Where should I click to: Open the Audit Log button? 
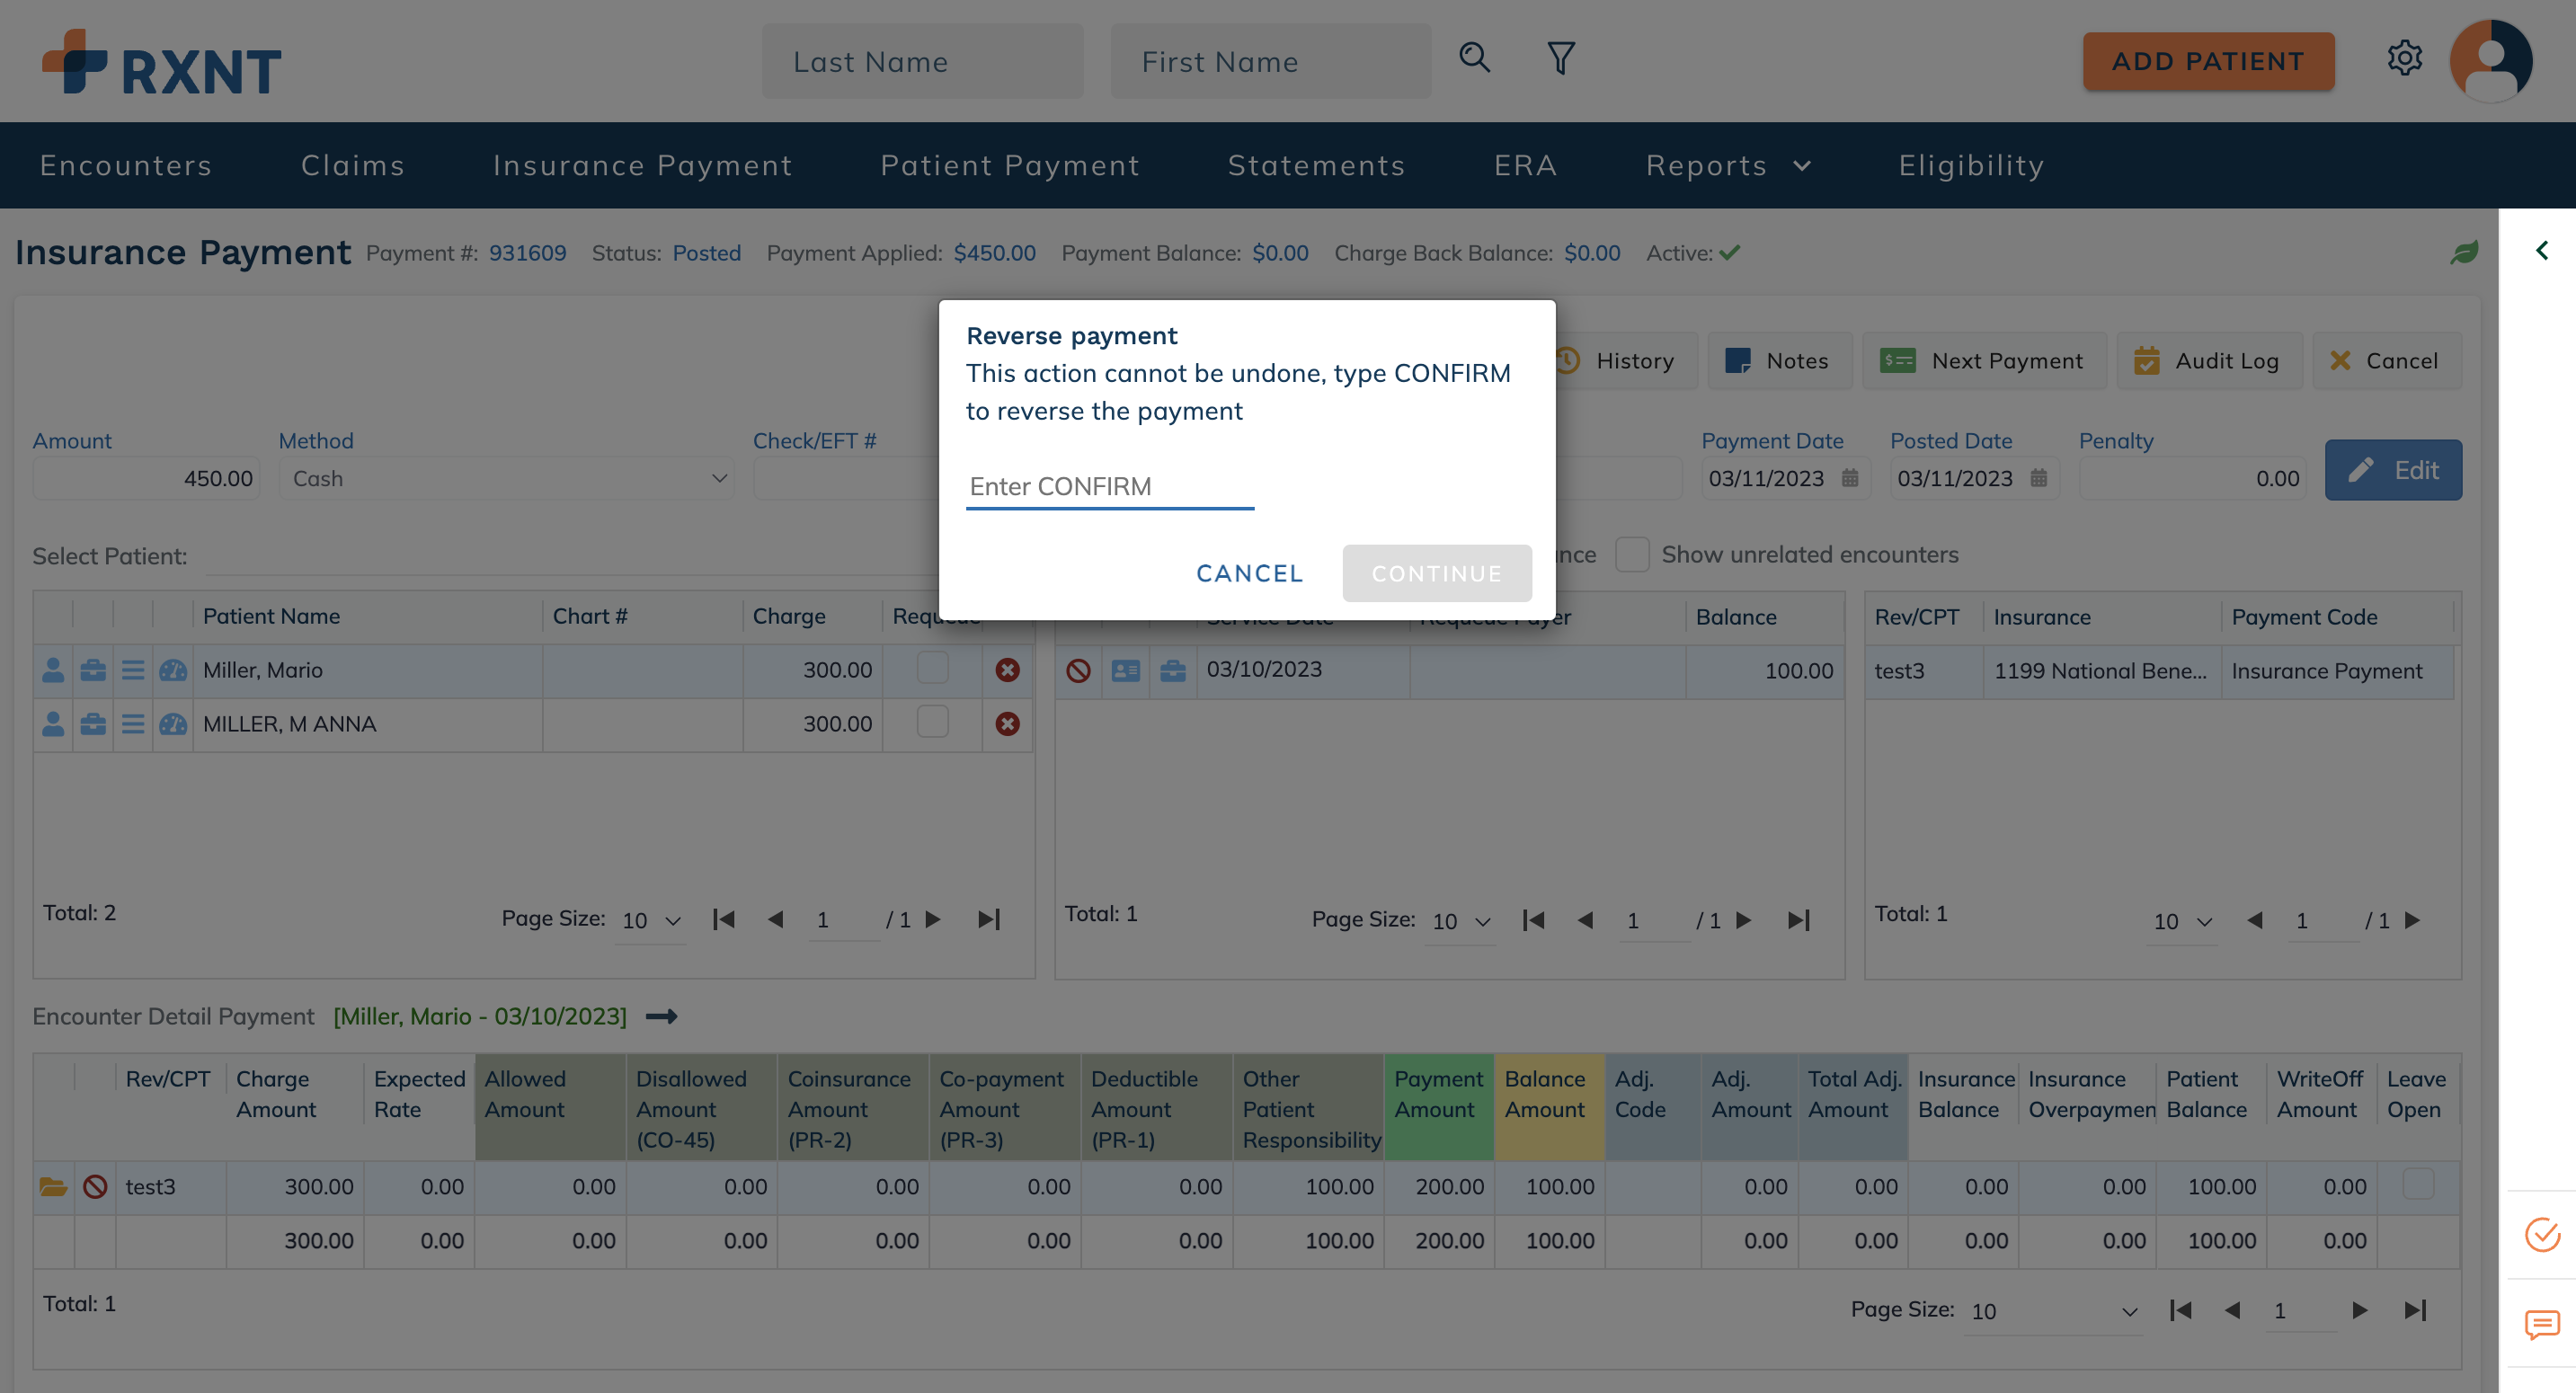pyautogui.click(x=2209, y=361)
